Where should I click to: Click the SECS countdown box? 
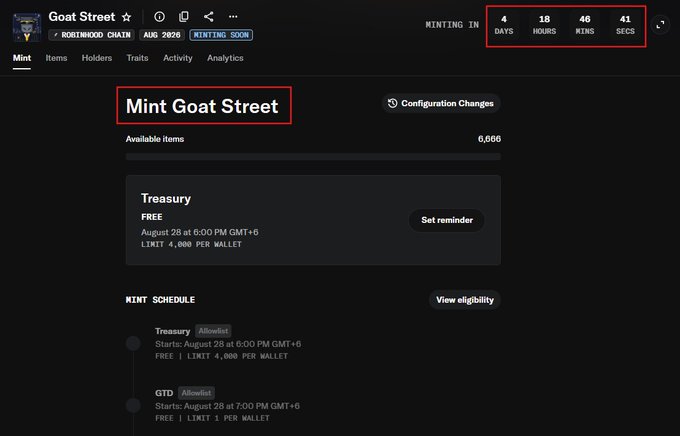tap(625, 26)
